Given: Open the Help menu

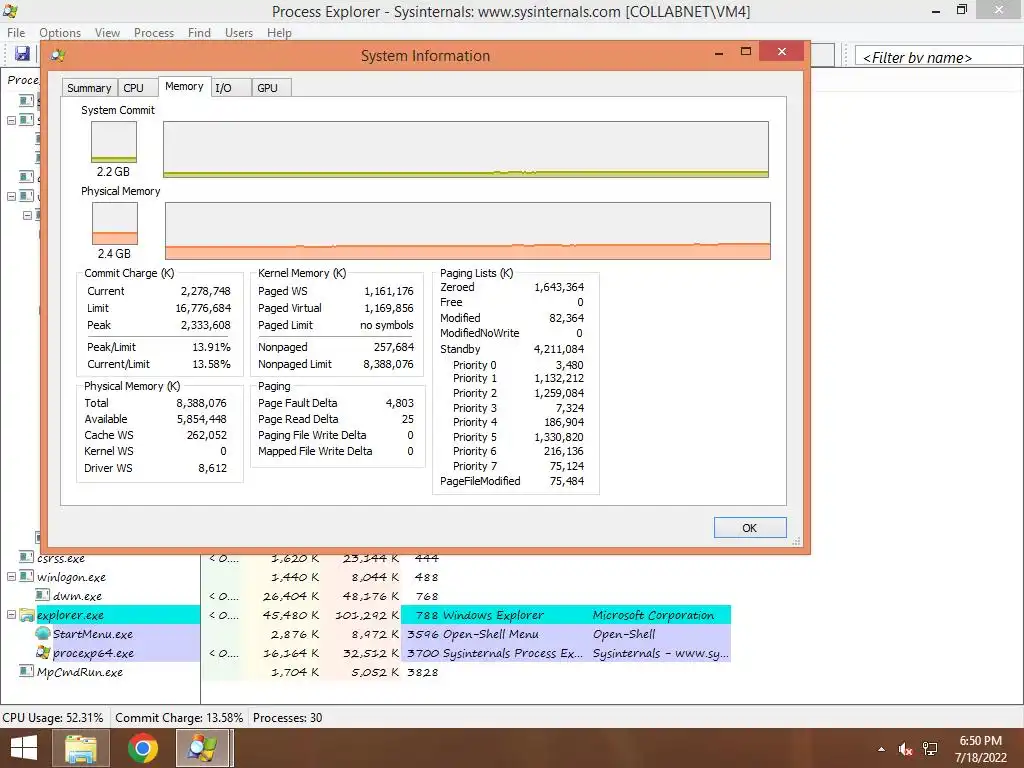Looking at the screenshot, I should [x=280, y=33].
